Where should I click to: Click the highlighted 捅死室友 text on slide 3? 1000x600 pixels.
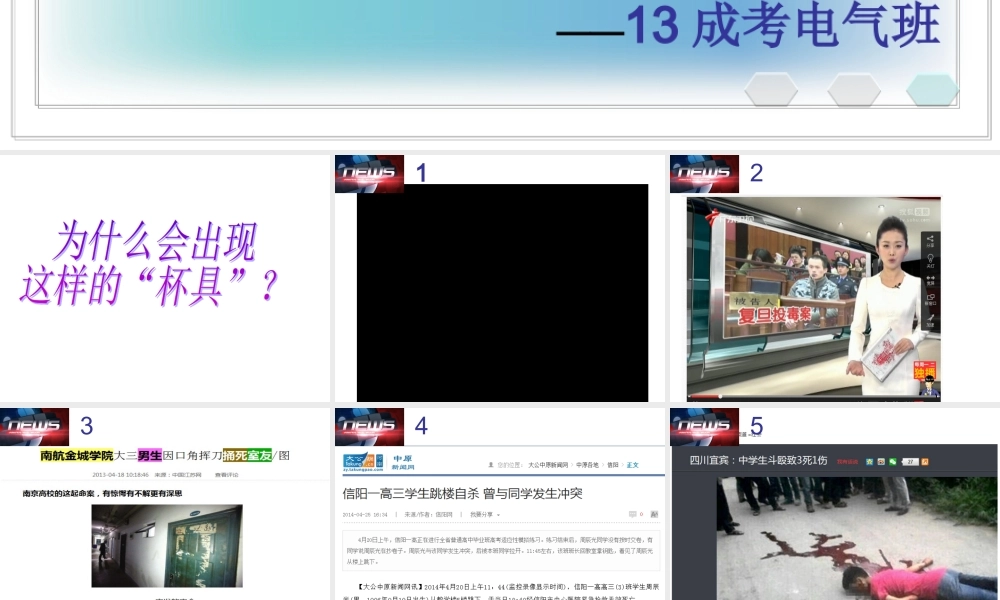tap(247, 455)
